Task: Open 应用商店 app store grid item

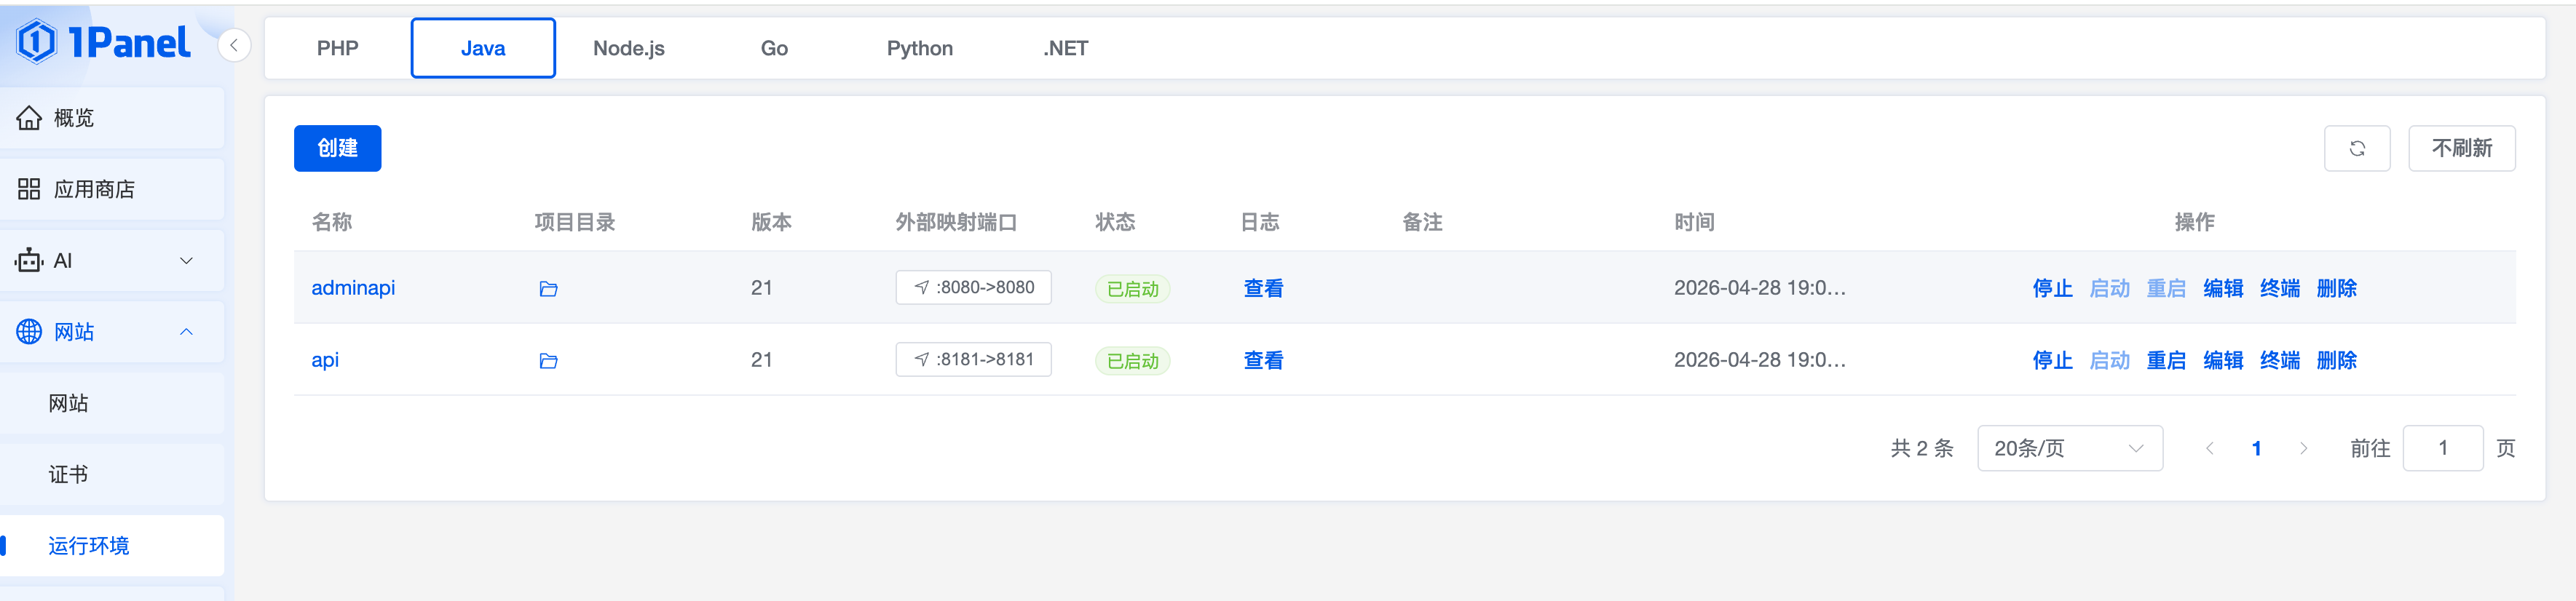Action: click(x=112, y=189)
